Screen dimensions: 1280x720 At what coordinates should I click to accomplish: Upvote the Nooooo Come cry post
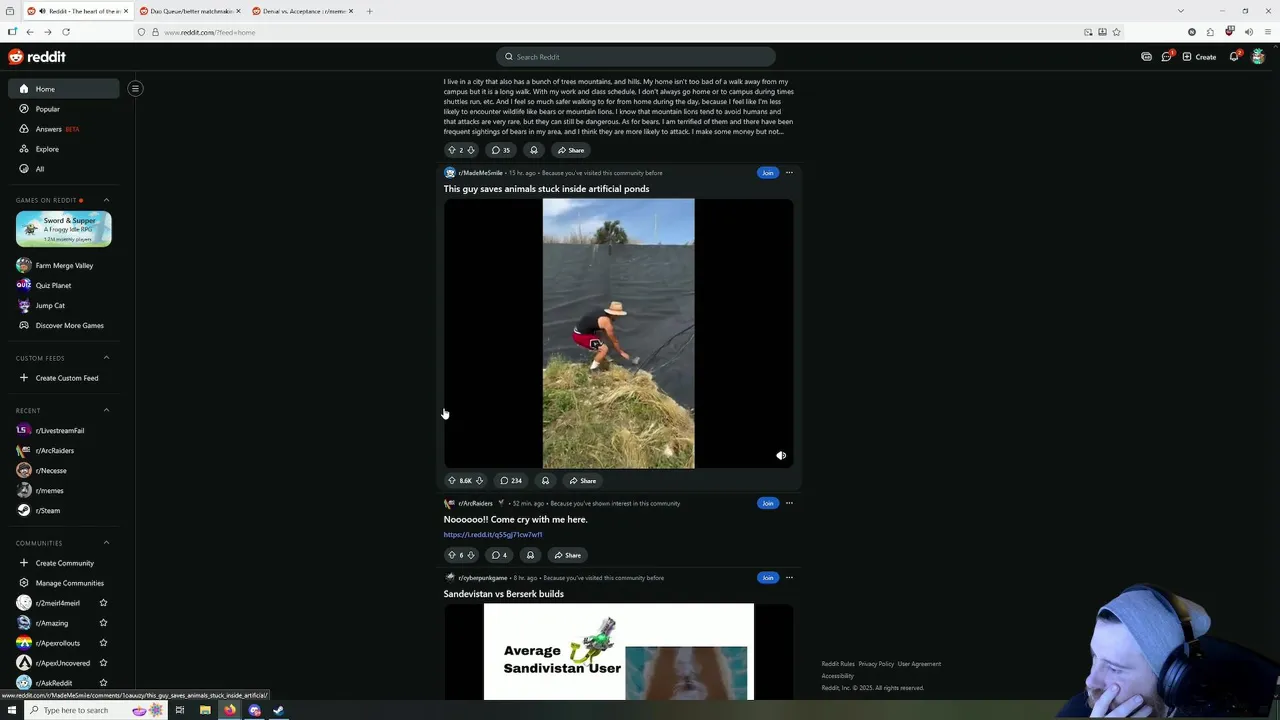click(x=452, y=555)
